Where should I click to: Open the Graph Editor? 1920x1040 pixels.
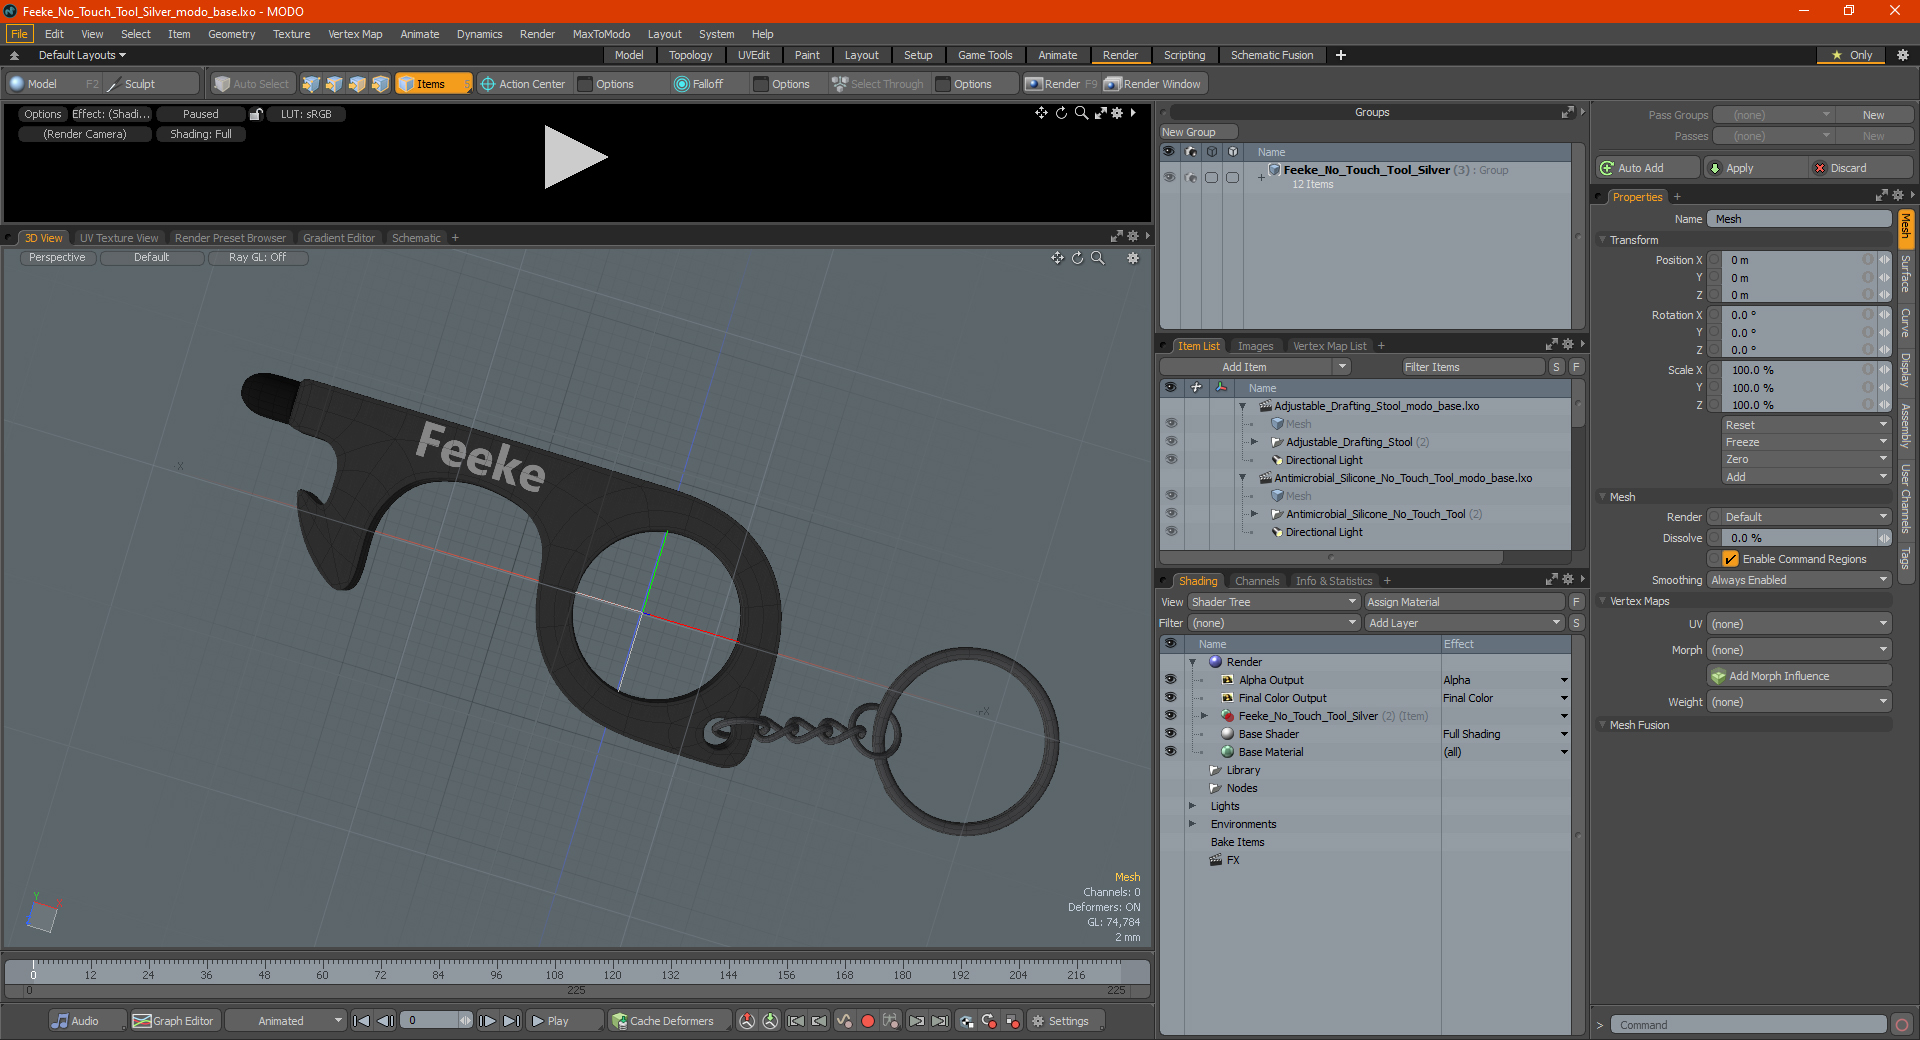click(174, 1021)
